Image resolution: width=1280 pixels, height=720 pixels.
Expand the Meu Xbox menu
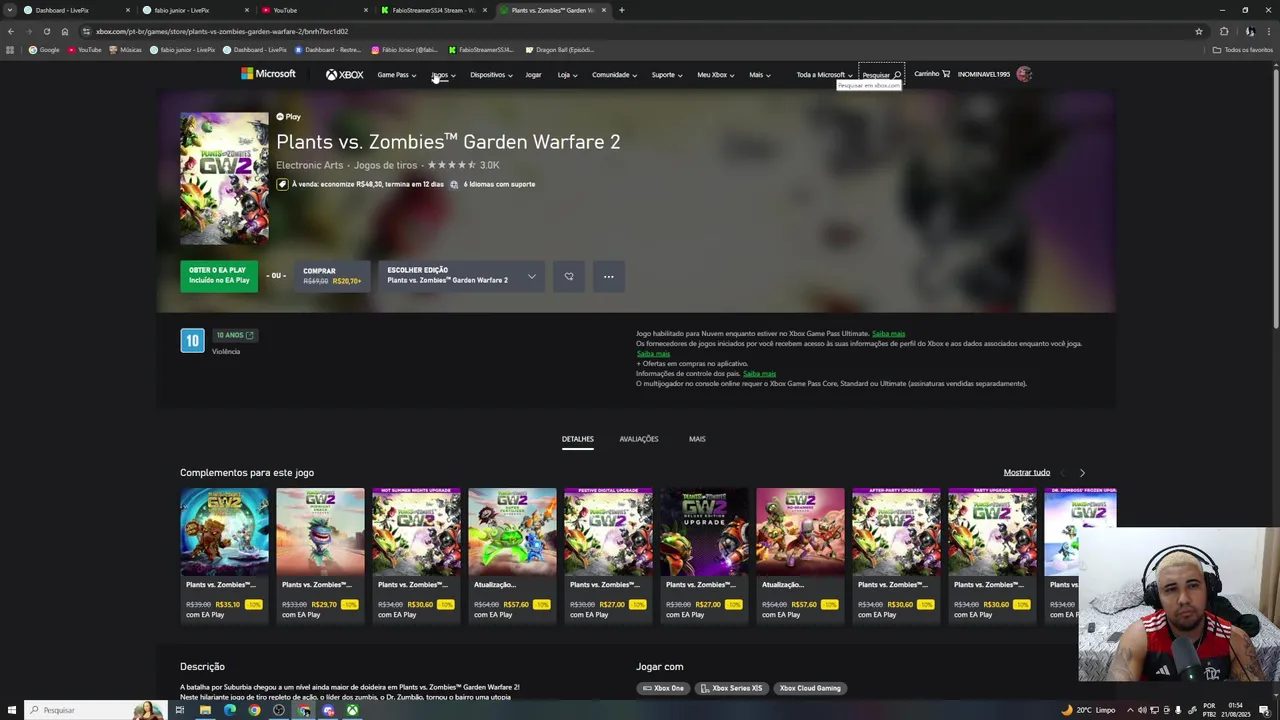pyautogui.click(x=716, y=75)
